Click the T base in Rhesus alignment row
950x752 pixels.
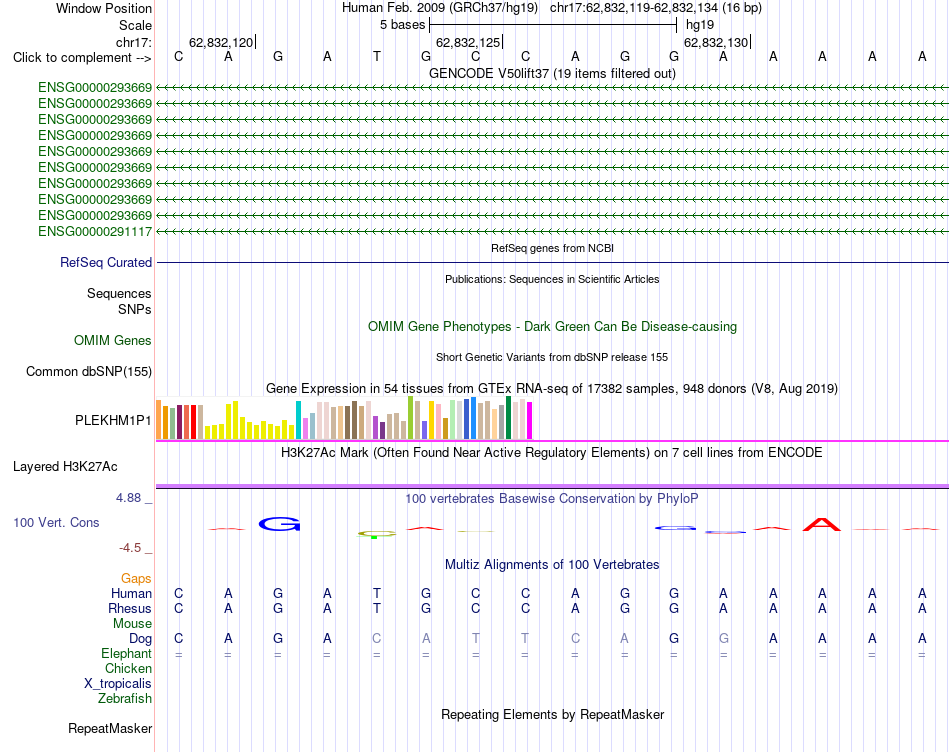coord(377,608)
